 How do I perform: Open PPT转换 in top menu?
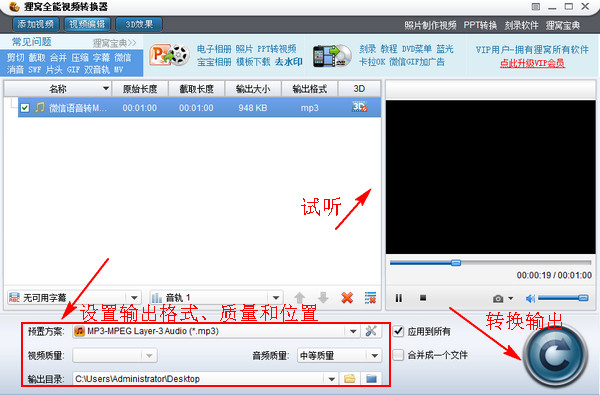point(480,25)
